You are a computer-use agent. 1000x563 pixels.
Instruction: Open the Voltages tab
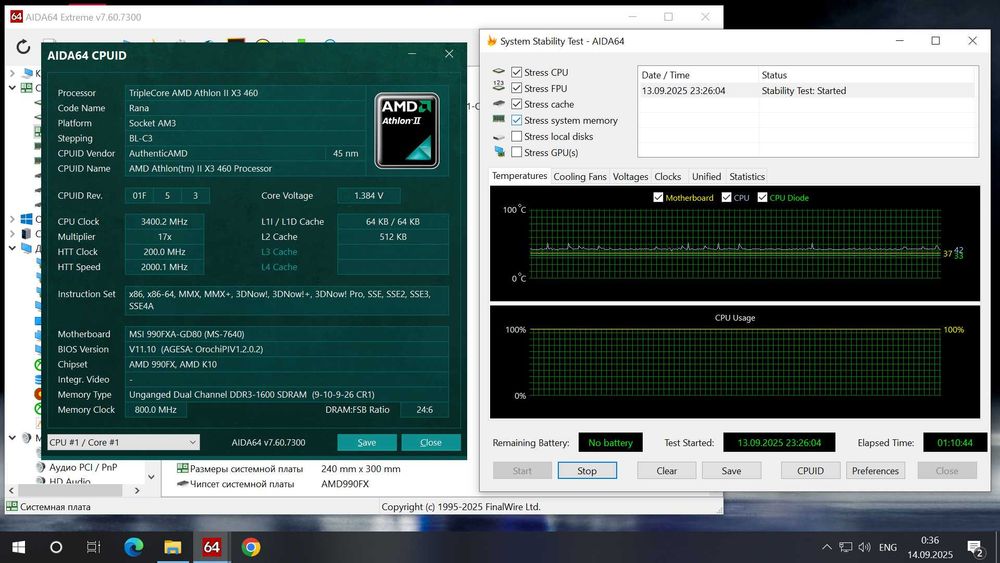coord(630,177)
